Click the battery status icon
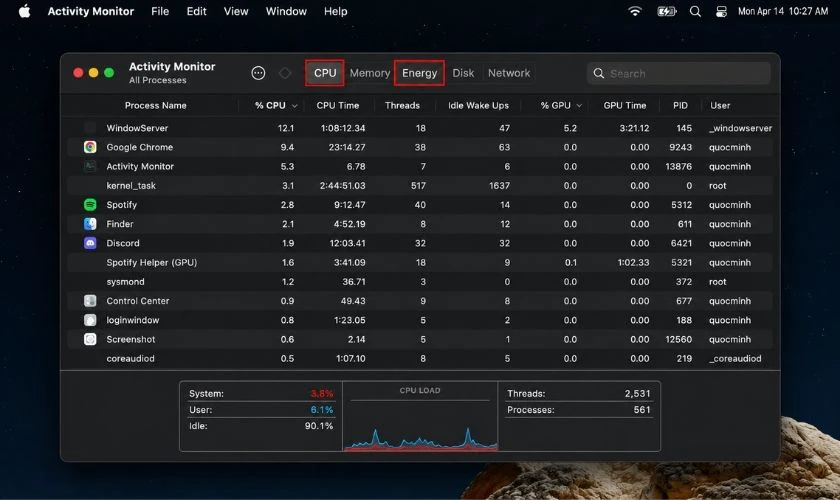840x500 pixels. 666,11
